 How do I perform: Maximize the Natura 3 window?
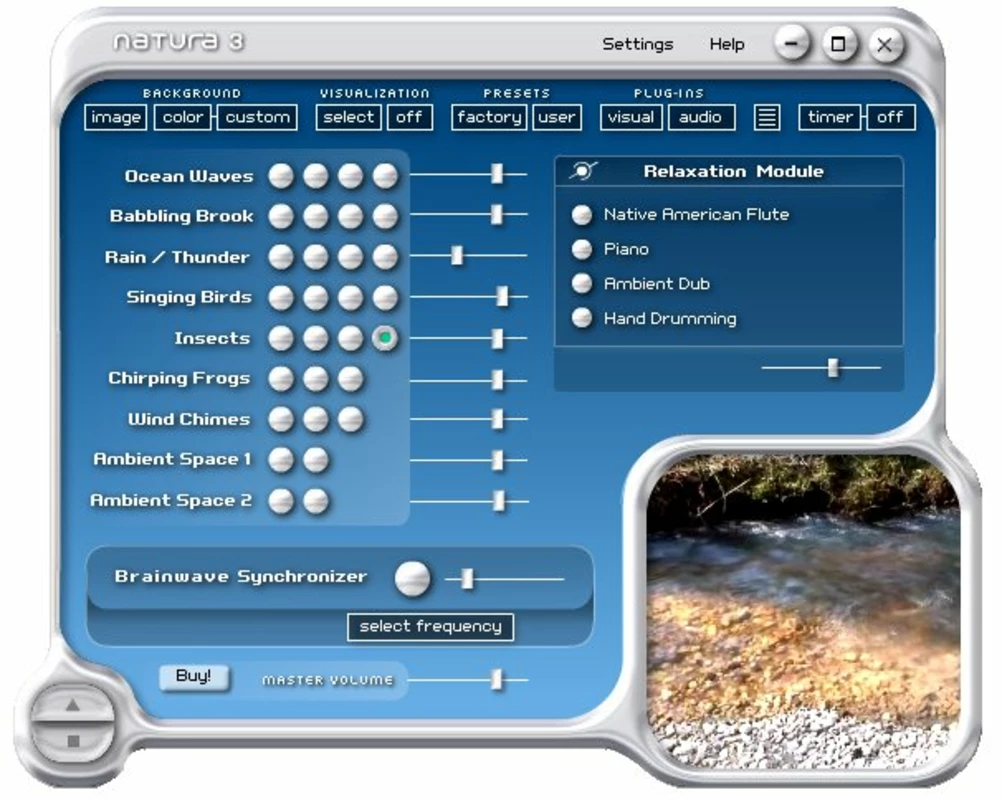(838, 44)
